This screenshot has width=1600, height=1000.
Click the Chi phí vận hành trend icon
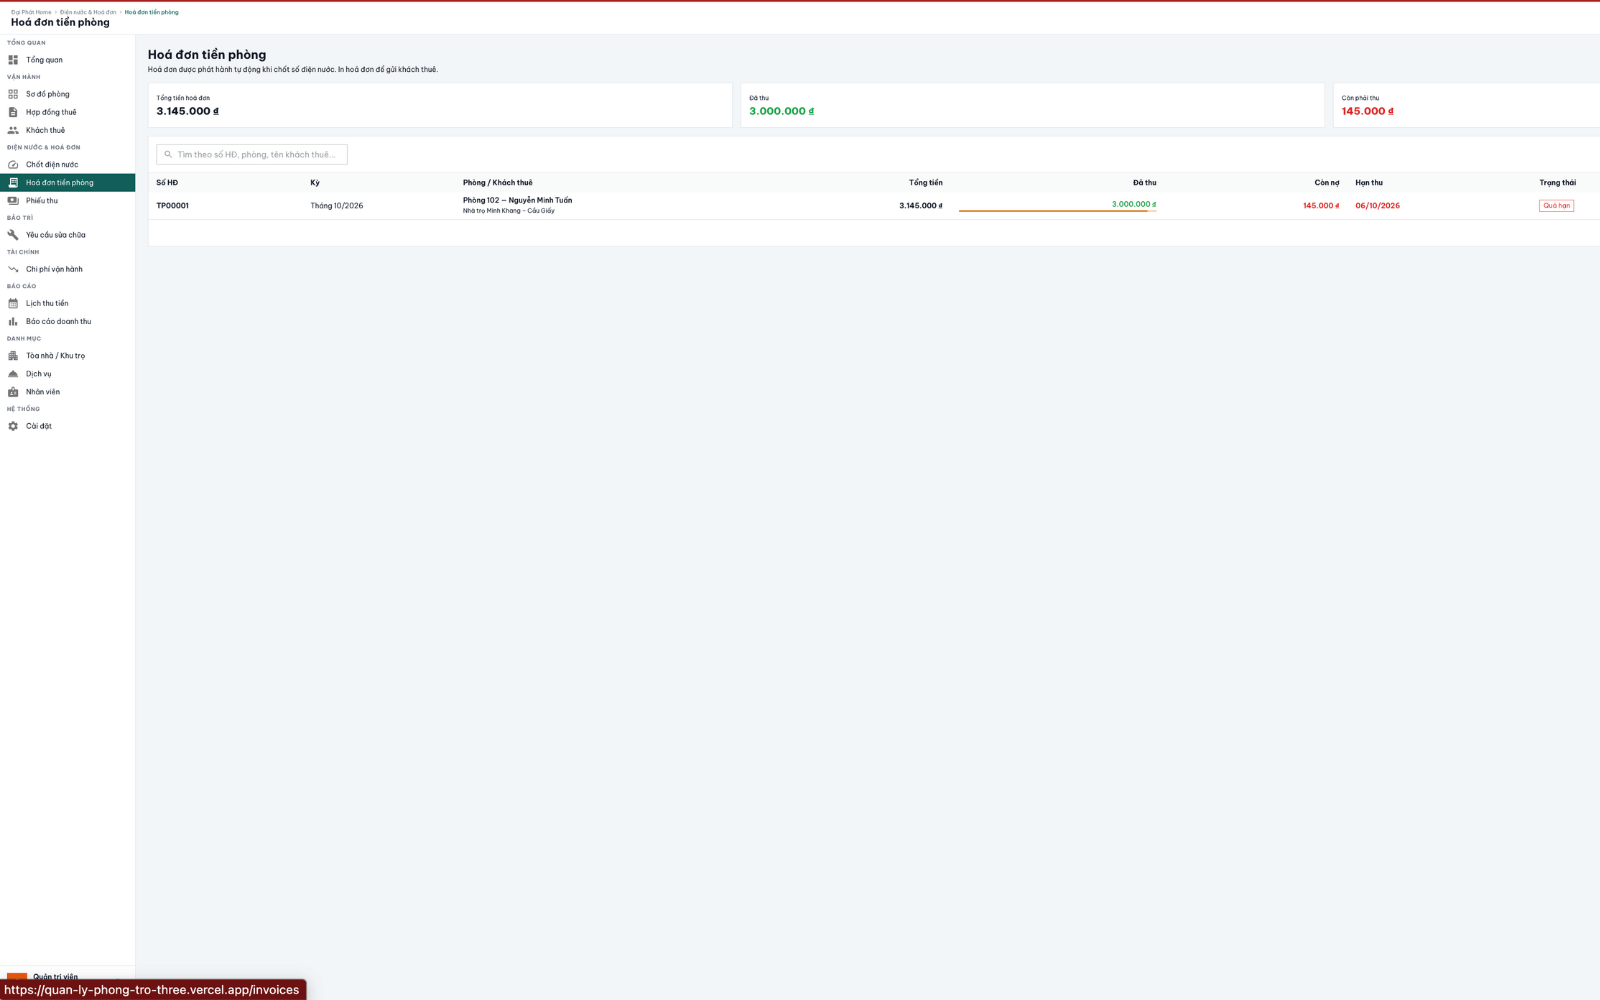[13, 269]
